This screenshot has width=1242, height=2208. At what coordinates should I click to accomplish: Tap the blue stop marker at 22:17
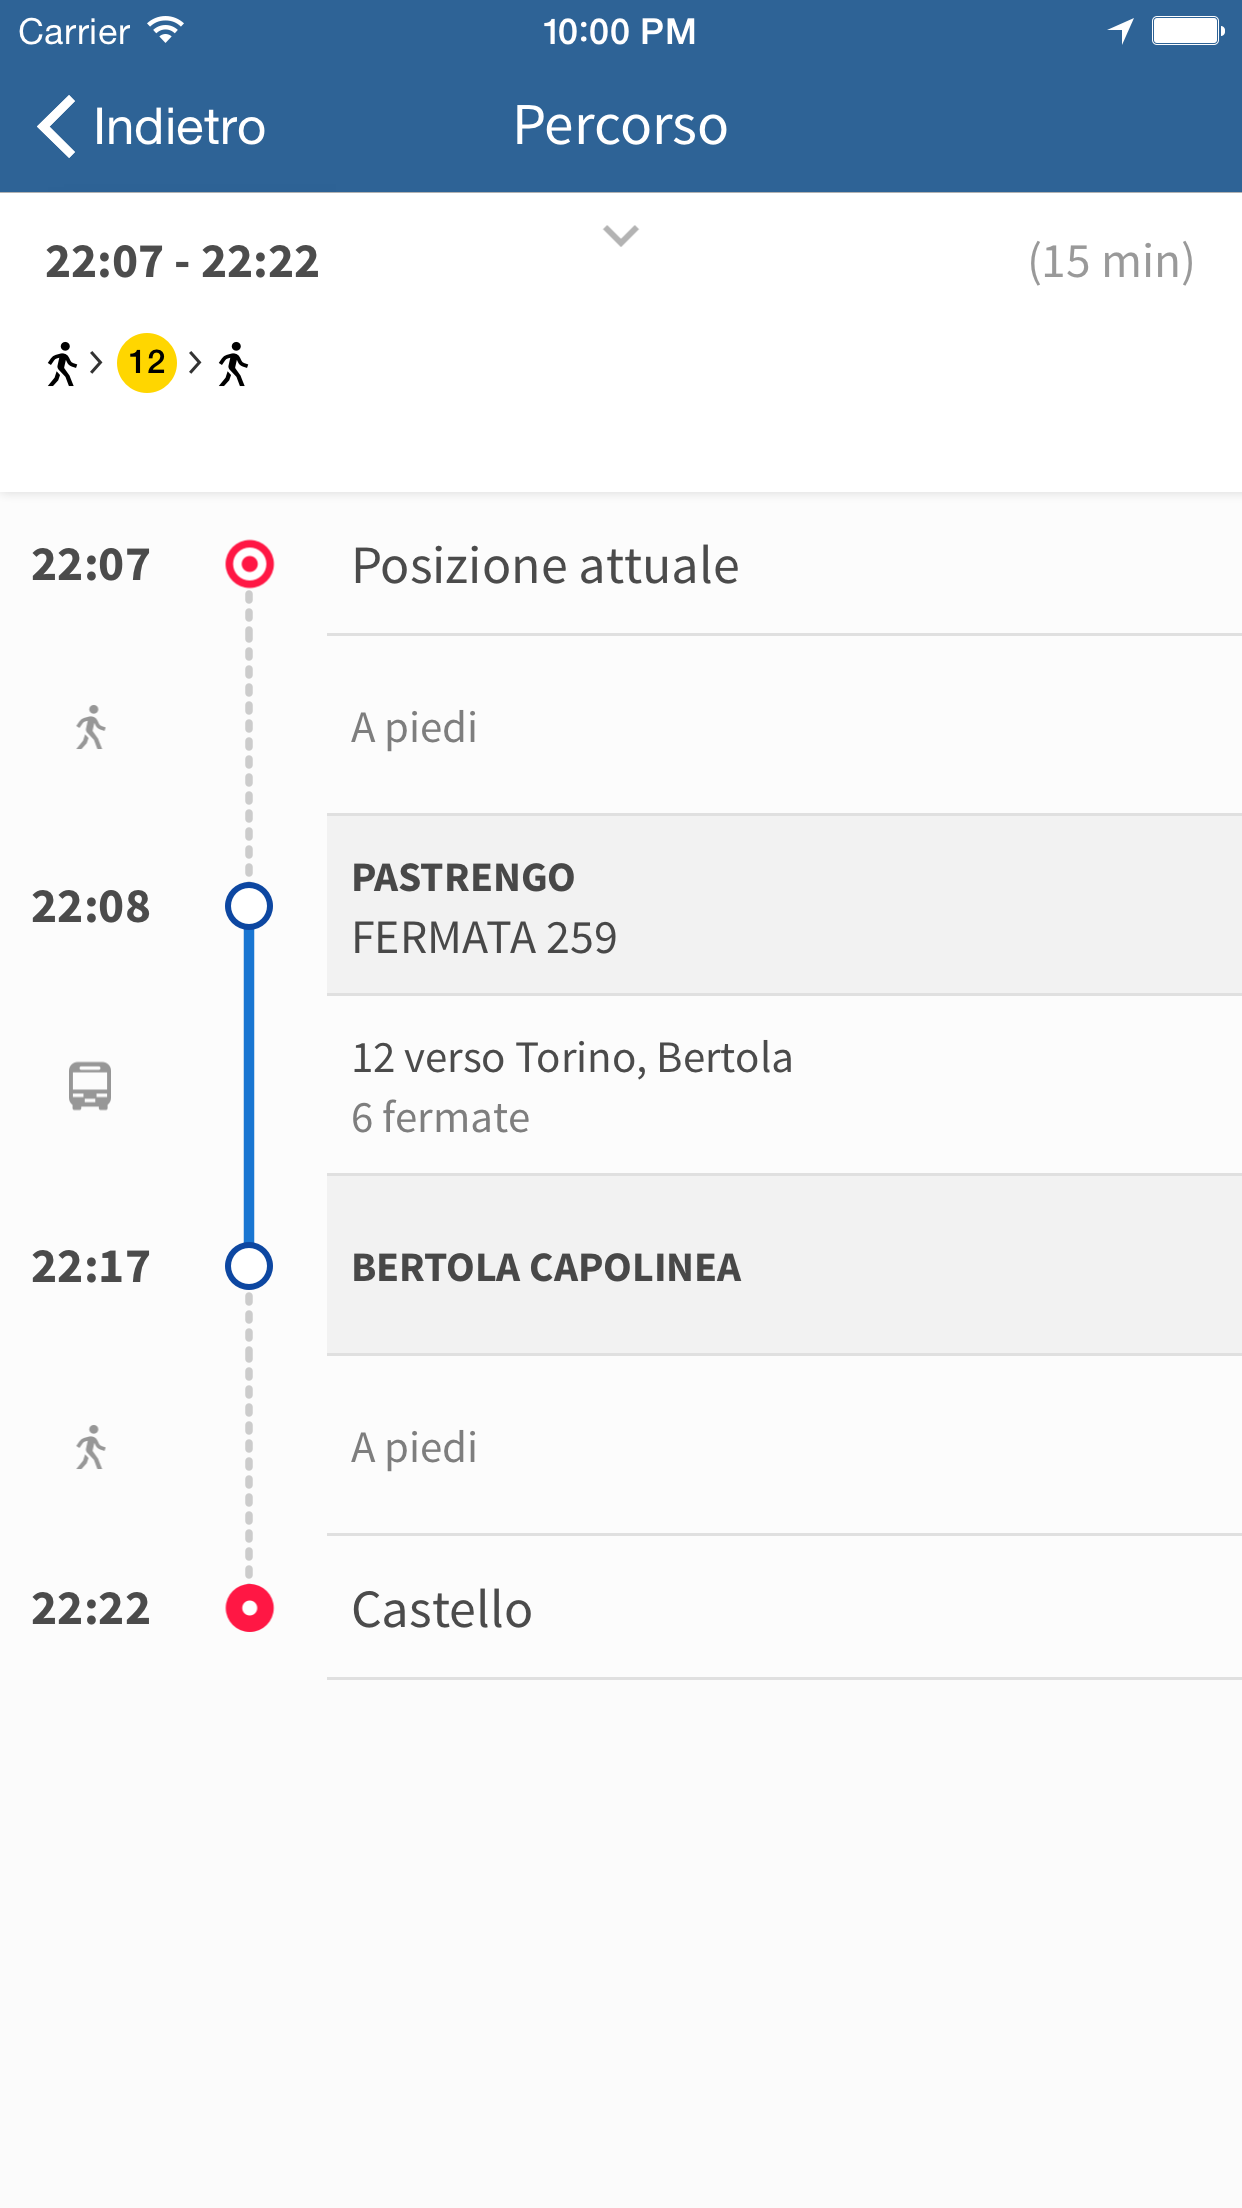point(249,1267)
